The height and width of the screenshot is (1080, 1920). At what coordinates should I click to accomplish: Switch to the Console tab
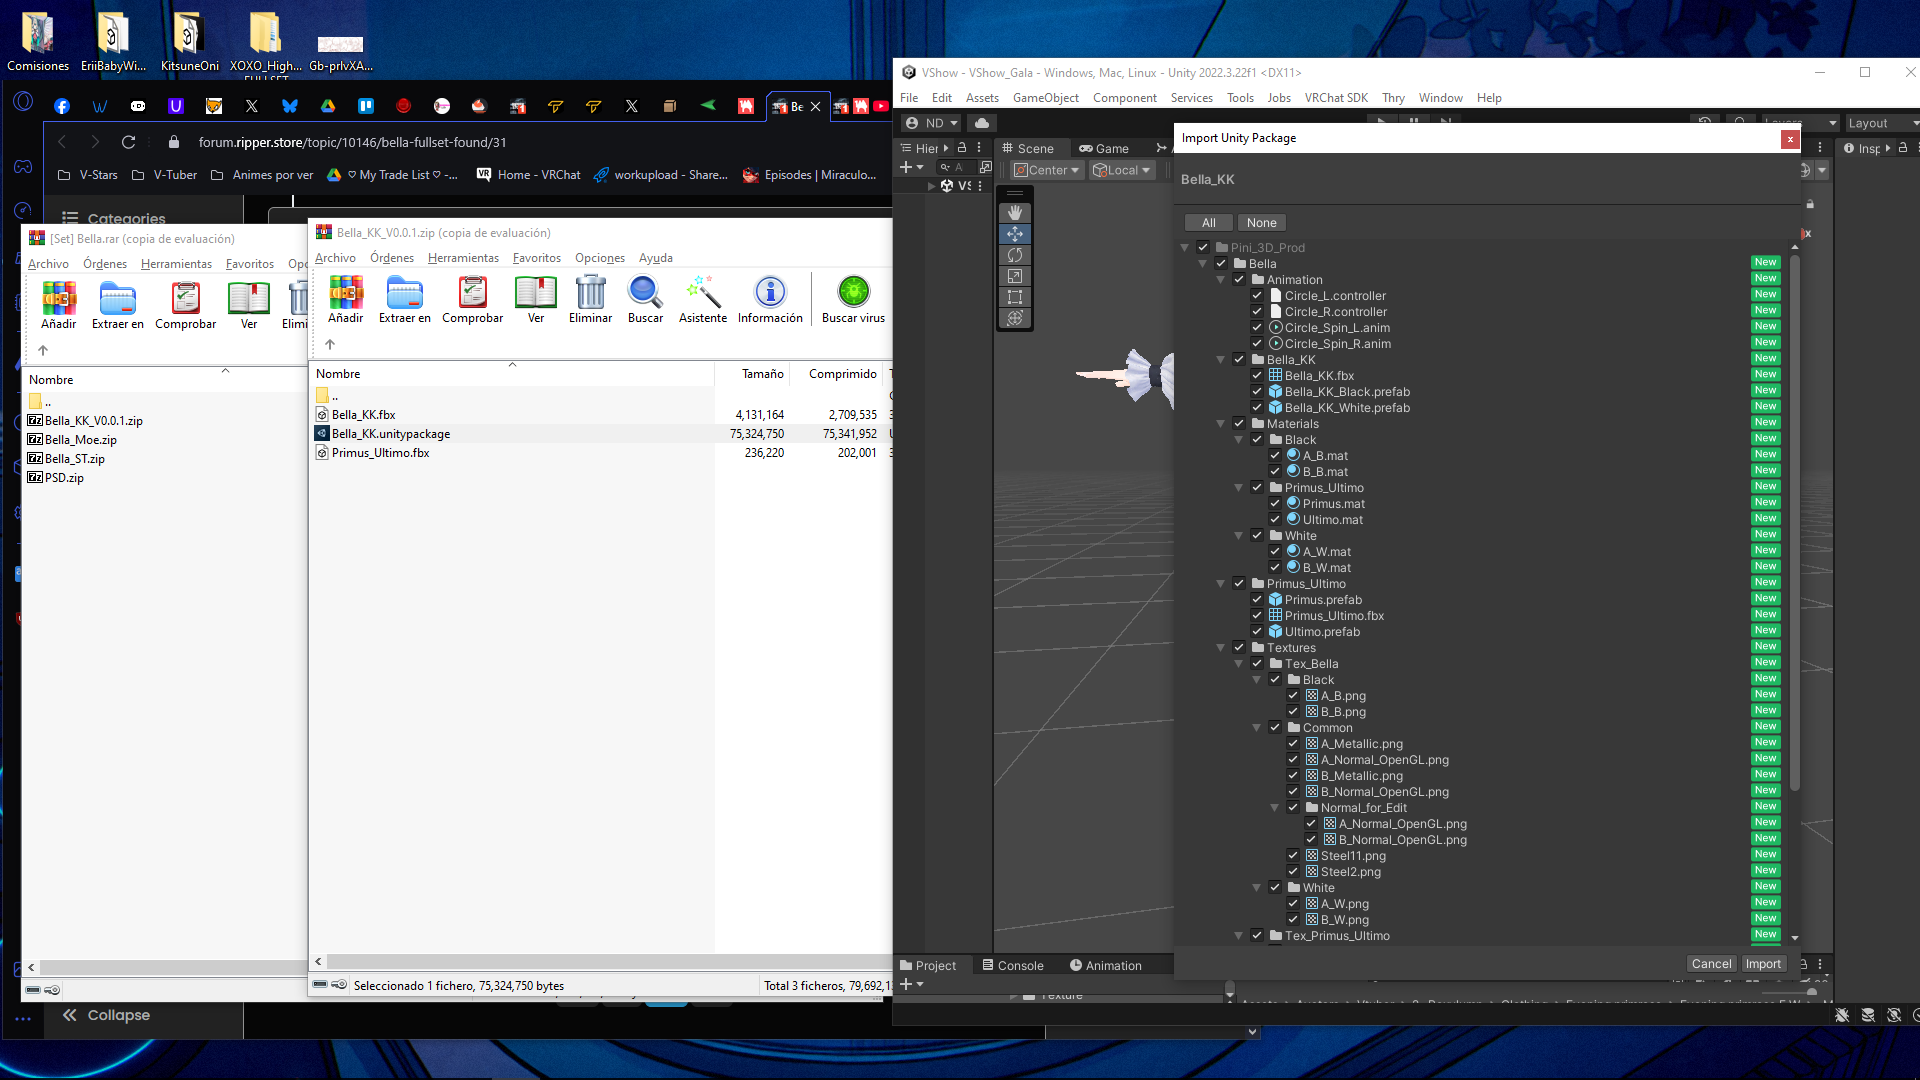[x=1013, y=965]
